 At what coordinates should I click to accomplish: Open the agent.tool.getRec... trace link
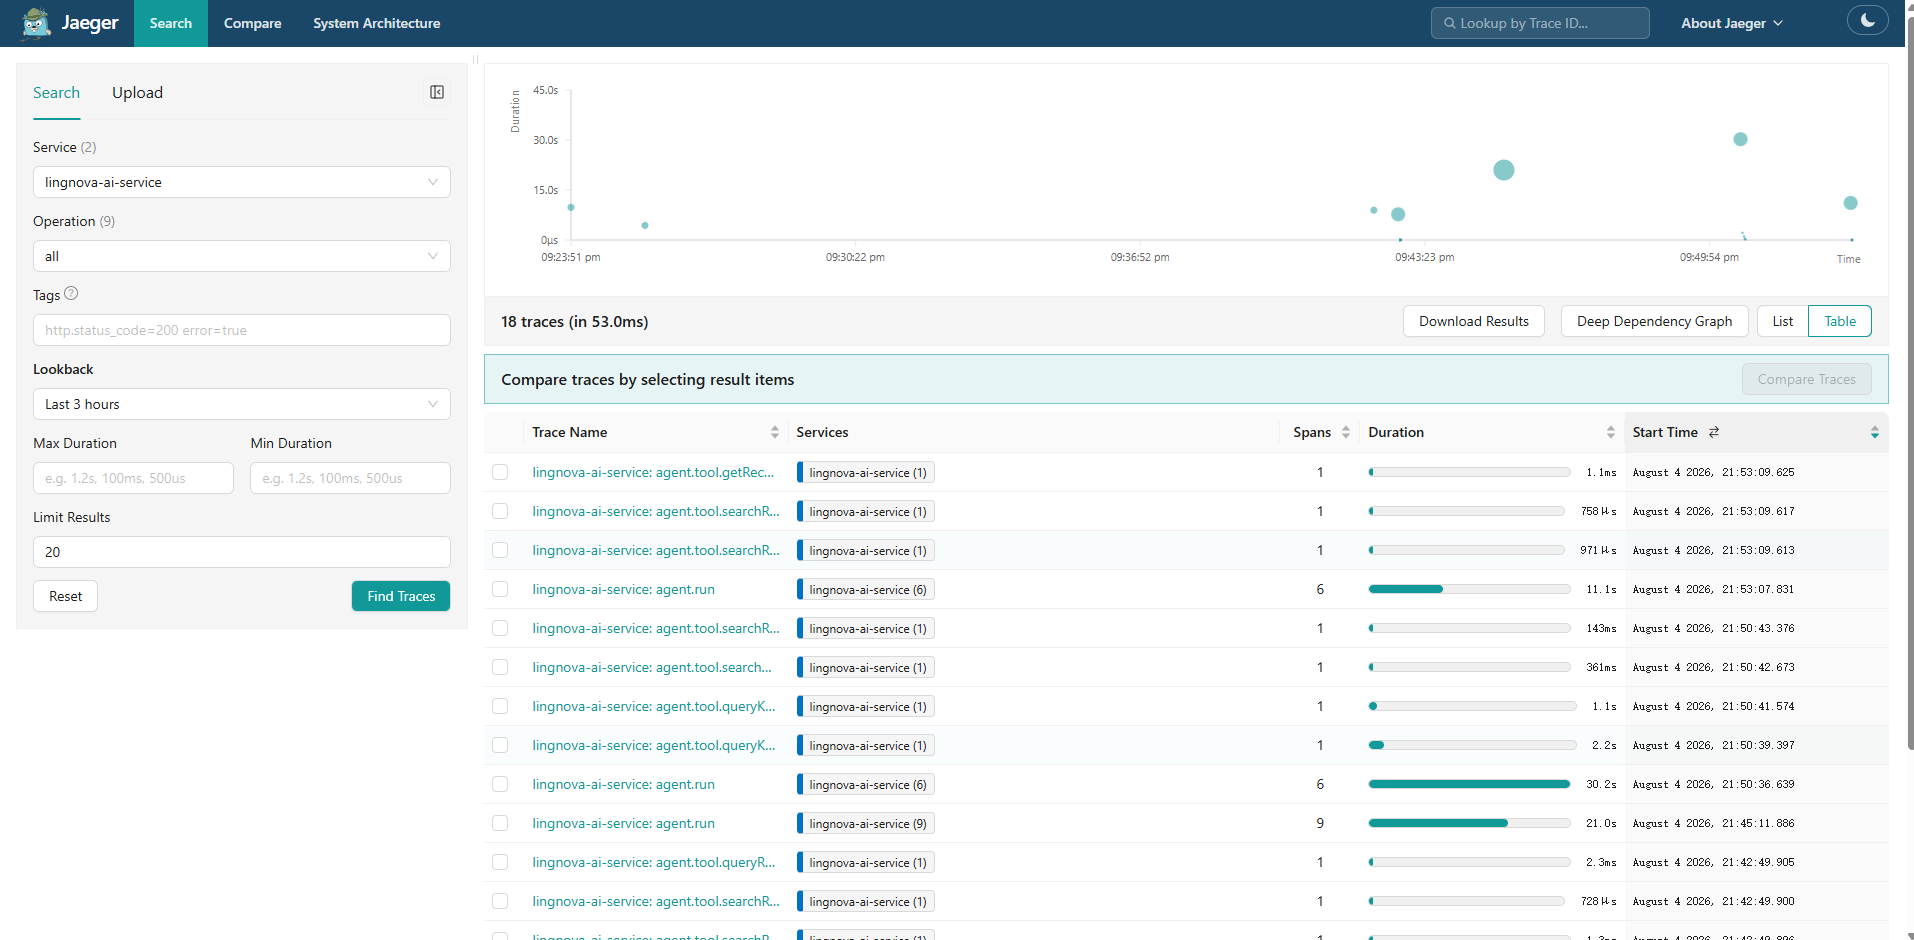coord(653,472)
